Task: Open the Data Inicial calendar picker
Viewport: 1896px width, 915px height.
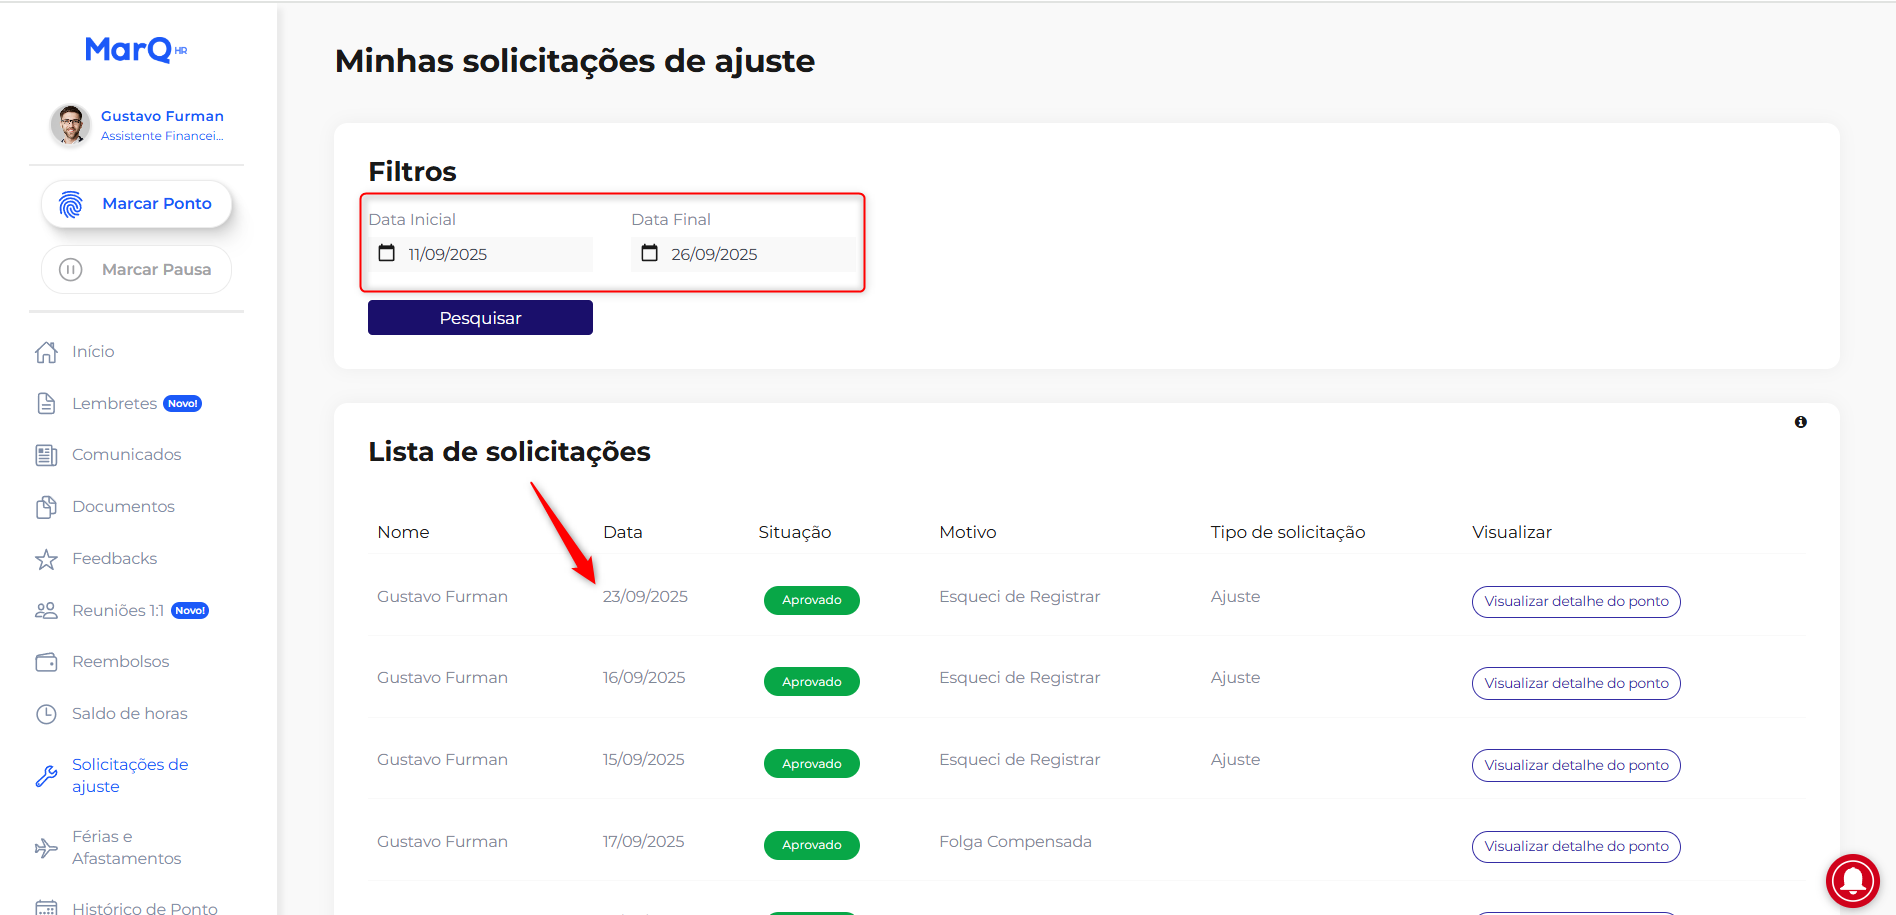Action: [387, 254]
